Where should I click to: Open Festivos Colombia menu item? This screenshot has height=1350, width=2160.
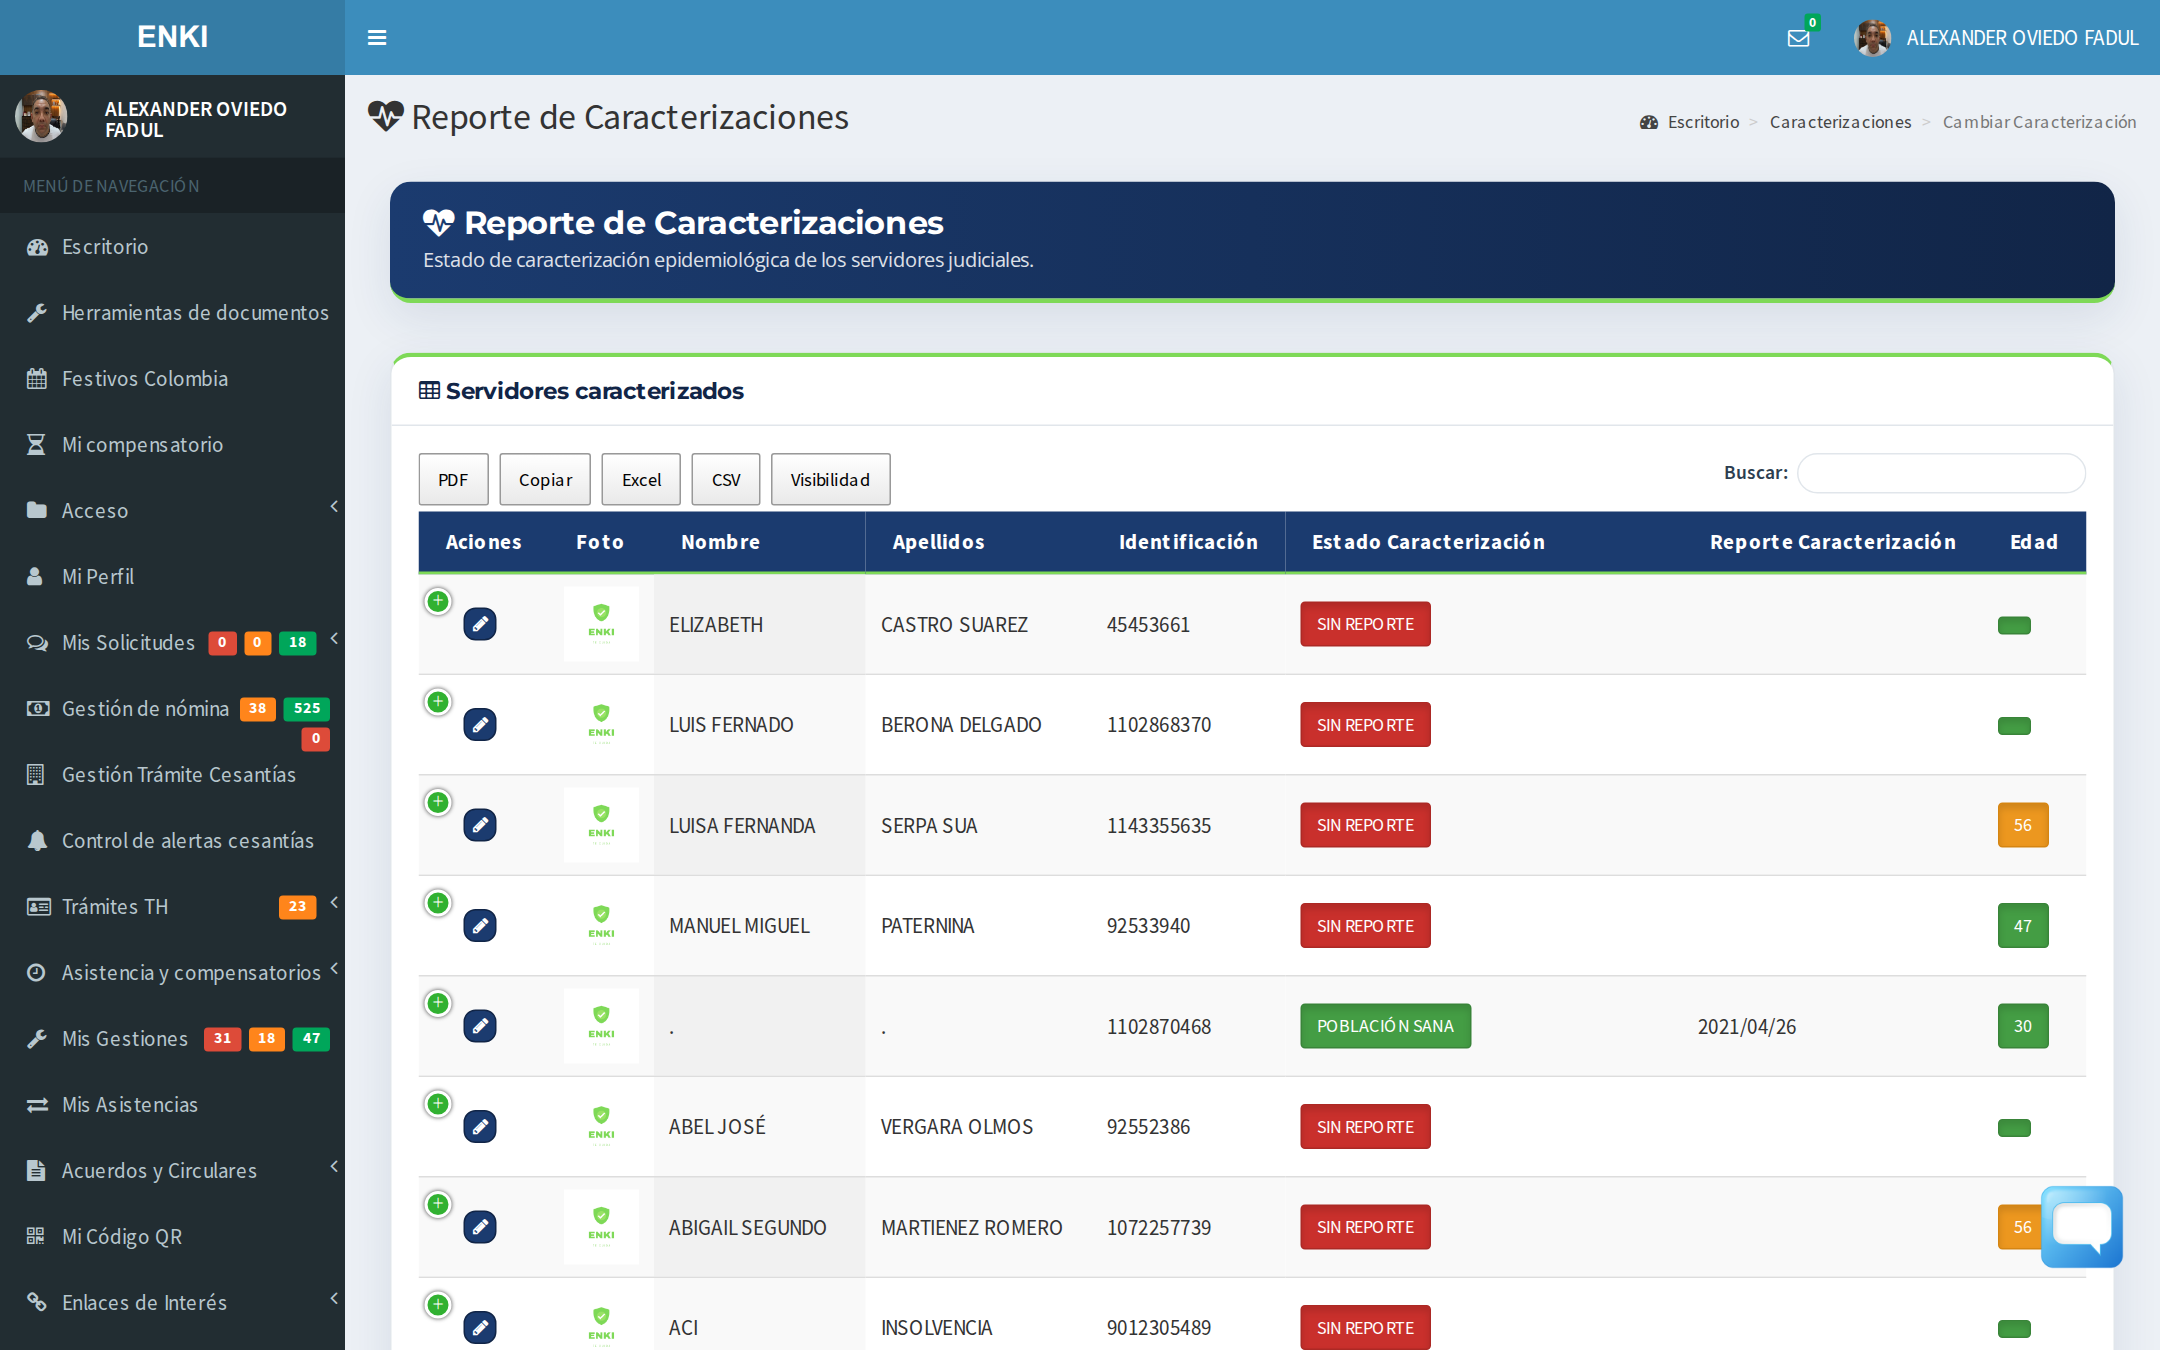click(x=172, y=378)
